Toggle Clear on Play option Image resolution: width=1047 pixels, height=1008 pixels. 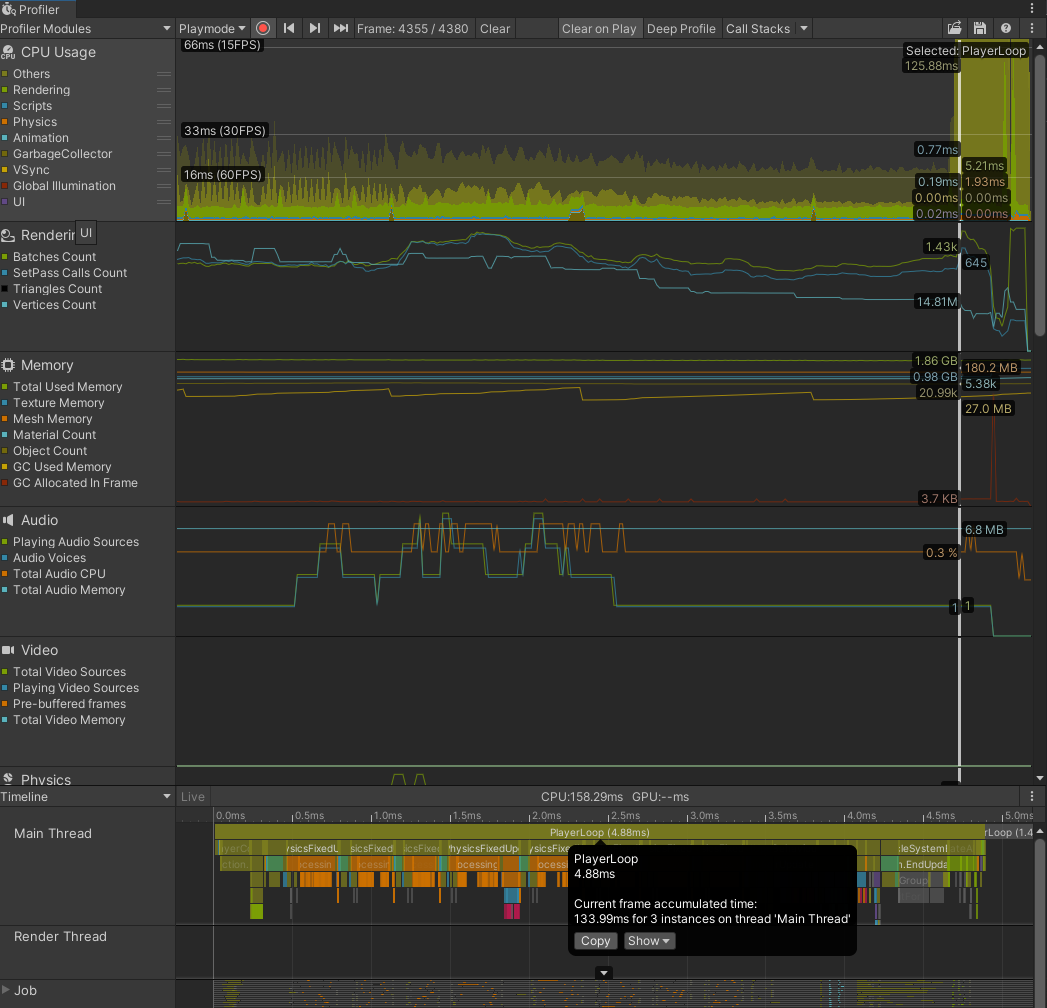(599, 29)
